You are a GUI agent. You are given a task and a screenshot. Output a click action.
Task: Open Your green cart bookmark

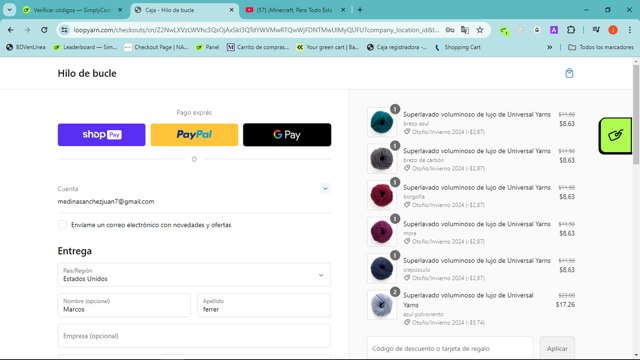328,47
